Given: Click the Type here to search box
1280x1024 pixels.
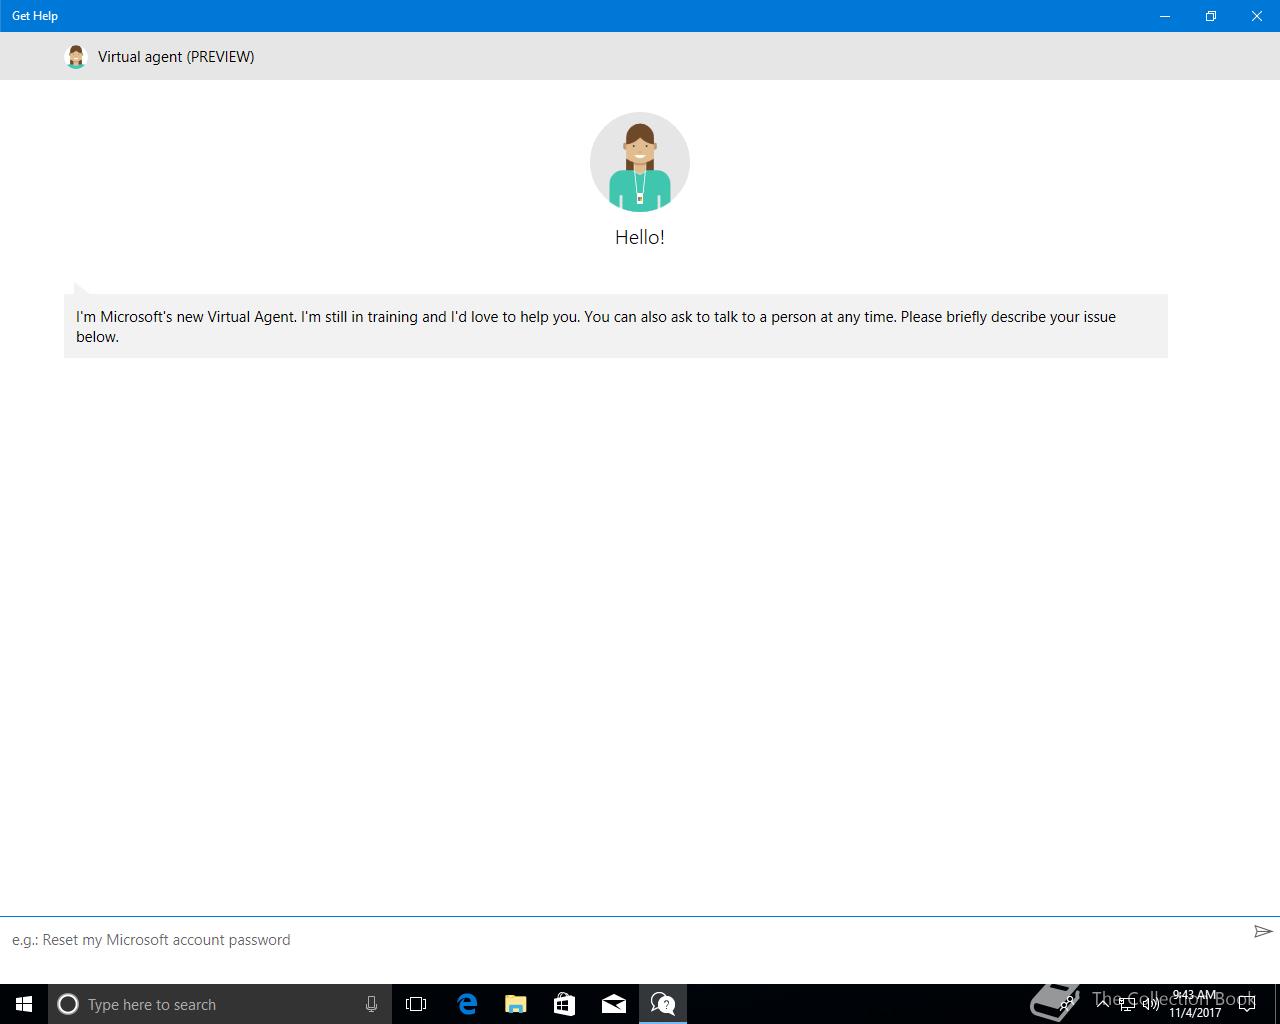Looking at the screenshot, I should [x=220, y=1004].
